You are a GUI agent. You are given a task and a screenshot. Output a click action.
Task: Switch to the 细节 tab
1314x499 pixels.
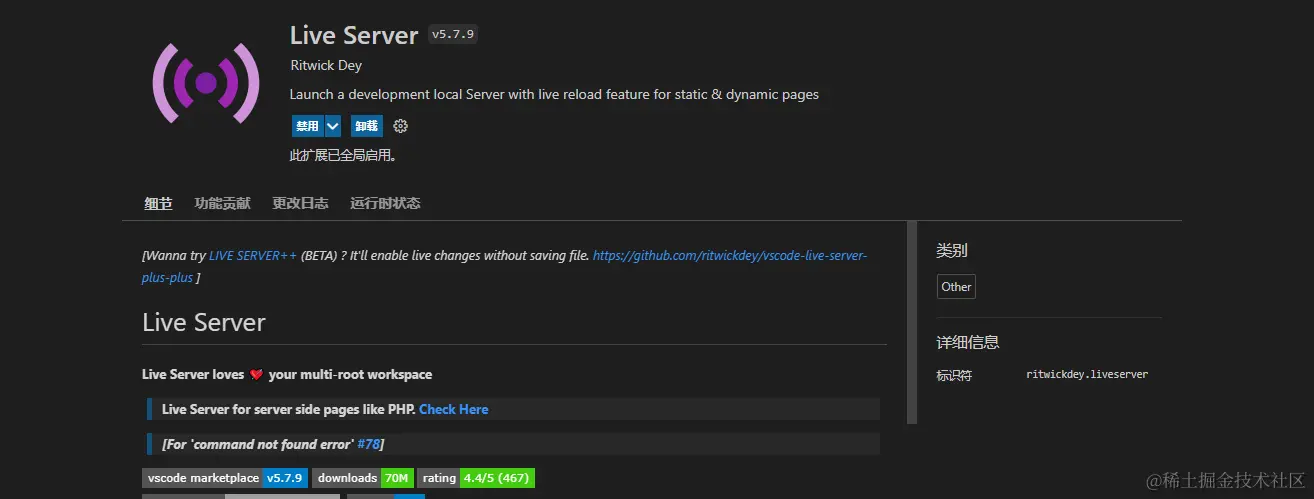point(158,203)
